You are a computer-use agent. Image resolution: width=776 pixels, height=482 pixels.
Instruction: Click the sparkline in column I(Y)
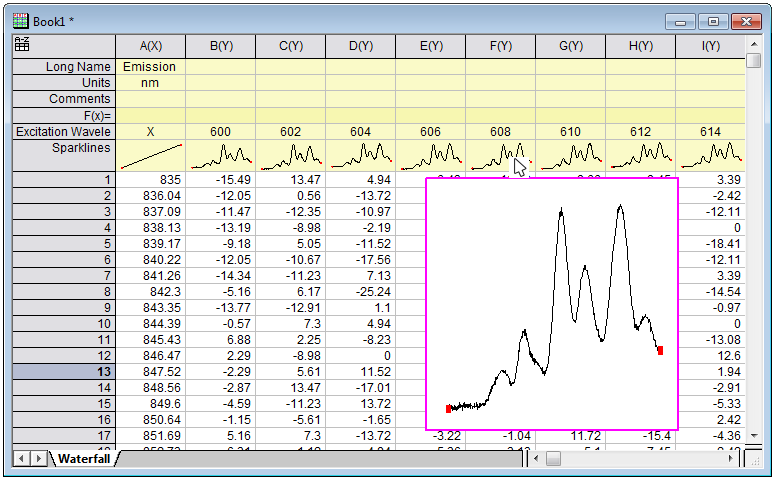[710, 155]
